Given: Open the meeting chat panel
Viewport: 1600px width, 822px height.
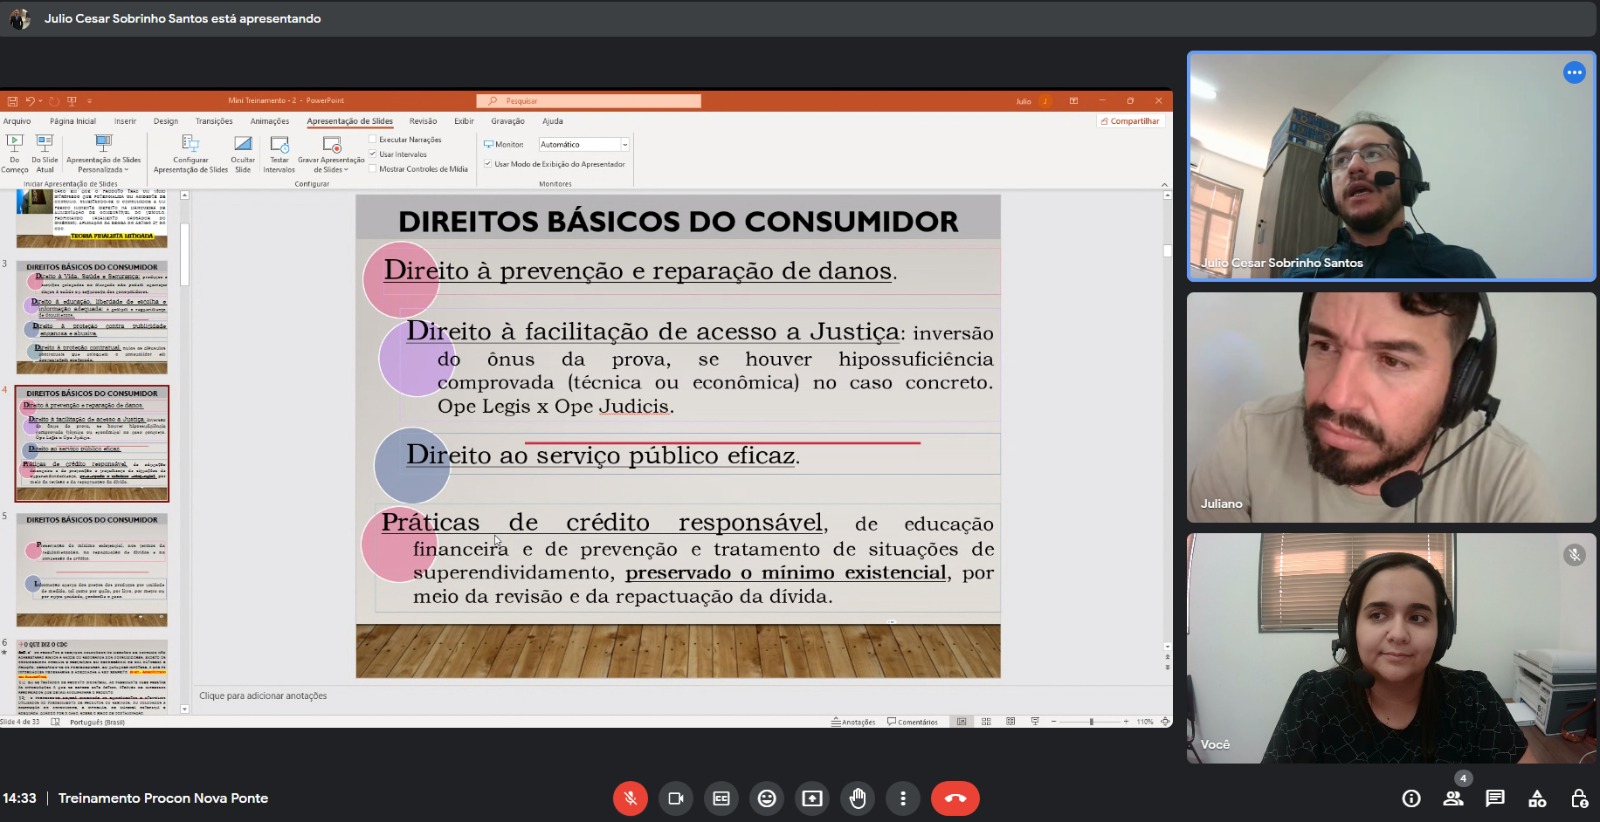Looking at the screenshot, I should click(x=1495, y=798).
